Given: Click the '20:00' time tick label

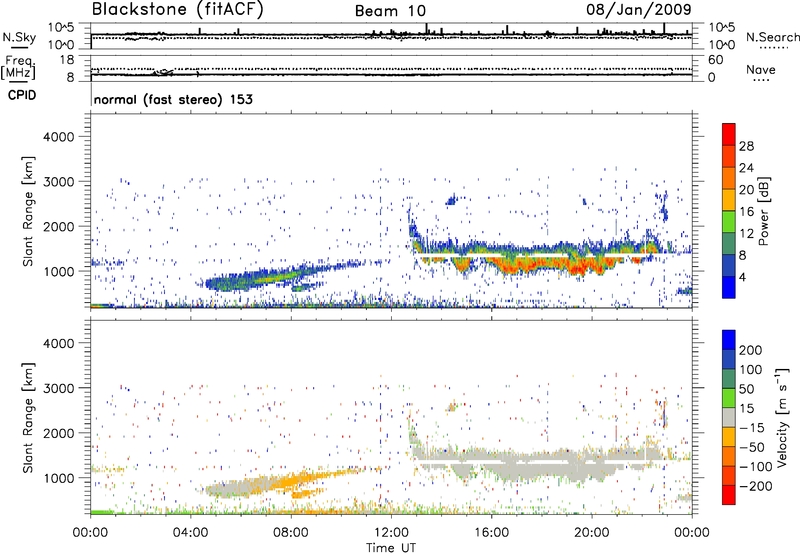Looking at the screenshot, I should pyautogui.click(x=591, y=533).
